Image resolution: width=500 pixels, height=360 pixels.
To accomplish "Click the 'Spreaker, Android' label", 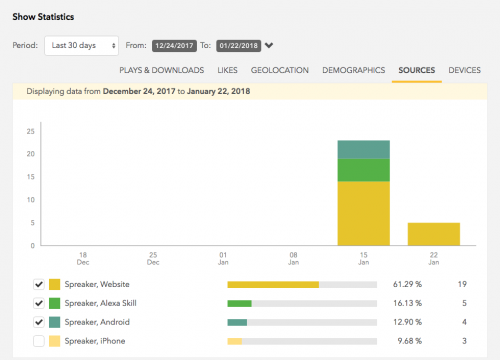I will [97, 322].
